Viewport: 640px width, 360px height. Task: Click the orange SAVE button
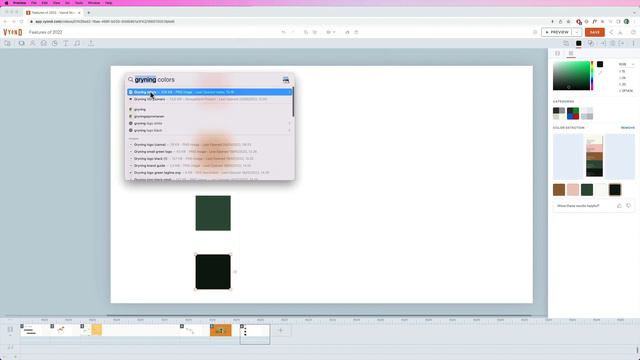point(595,32)
